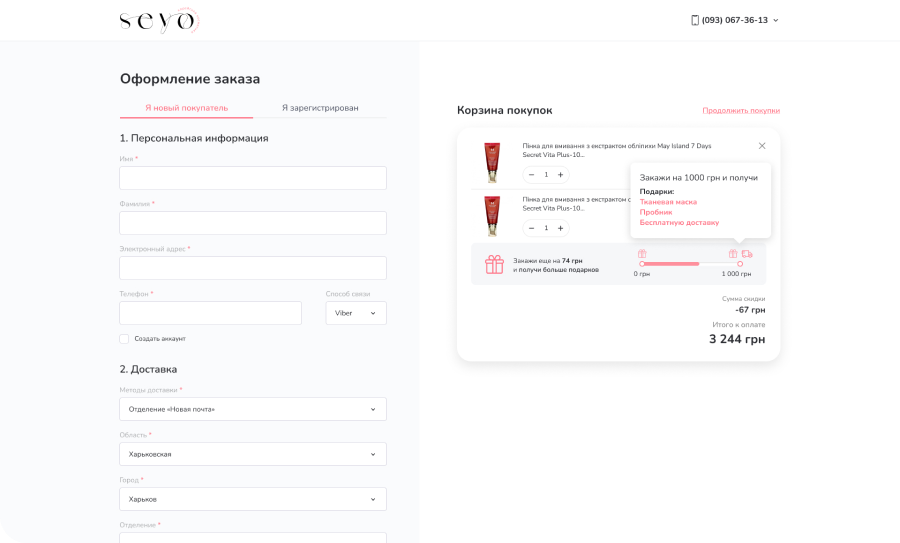
Task: Click the first product title text
Action: [x=616, y=150]
